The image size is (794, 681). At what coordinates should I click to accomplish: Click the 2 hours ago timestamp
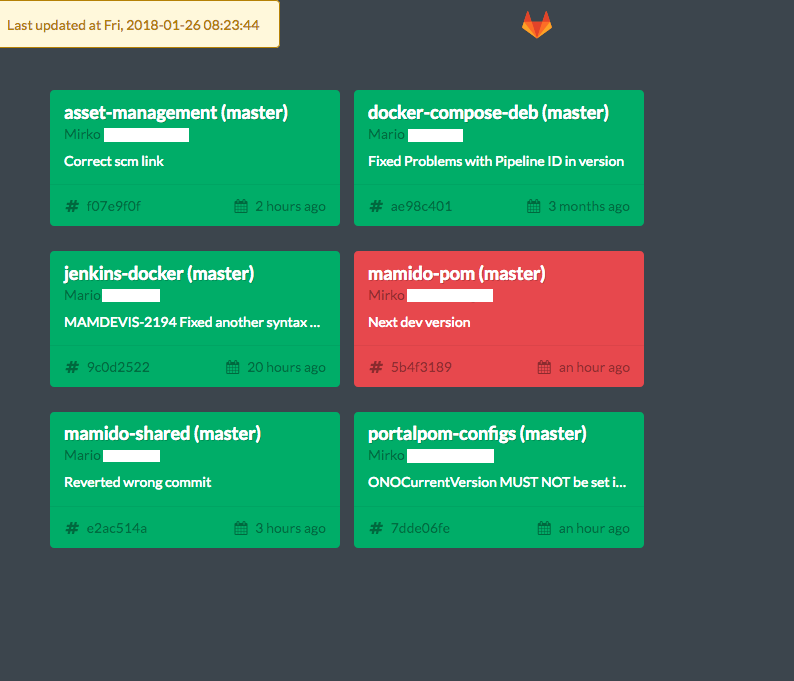[x=290, y=206]
